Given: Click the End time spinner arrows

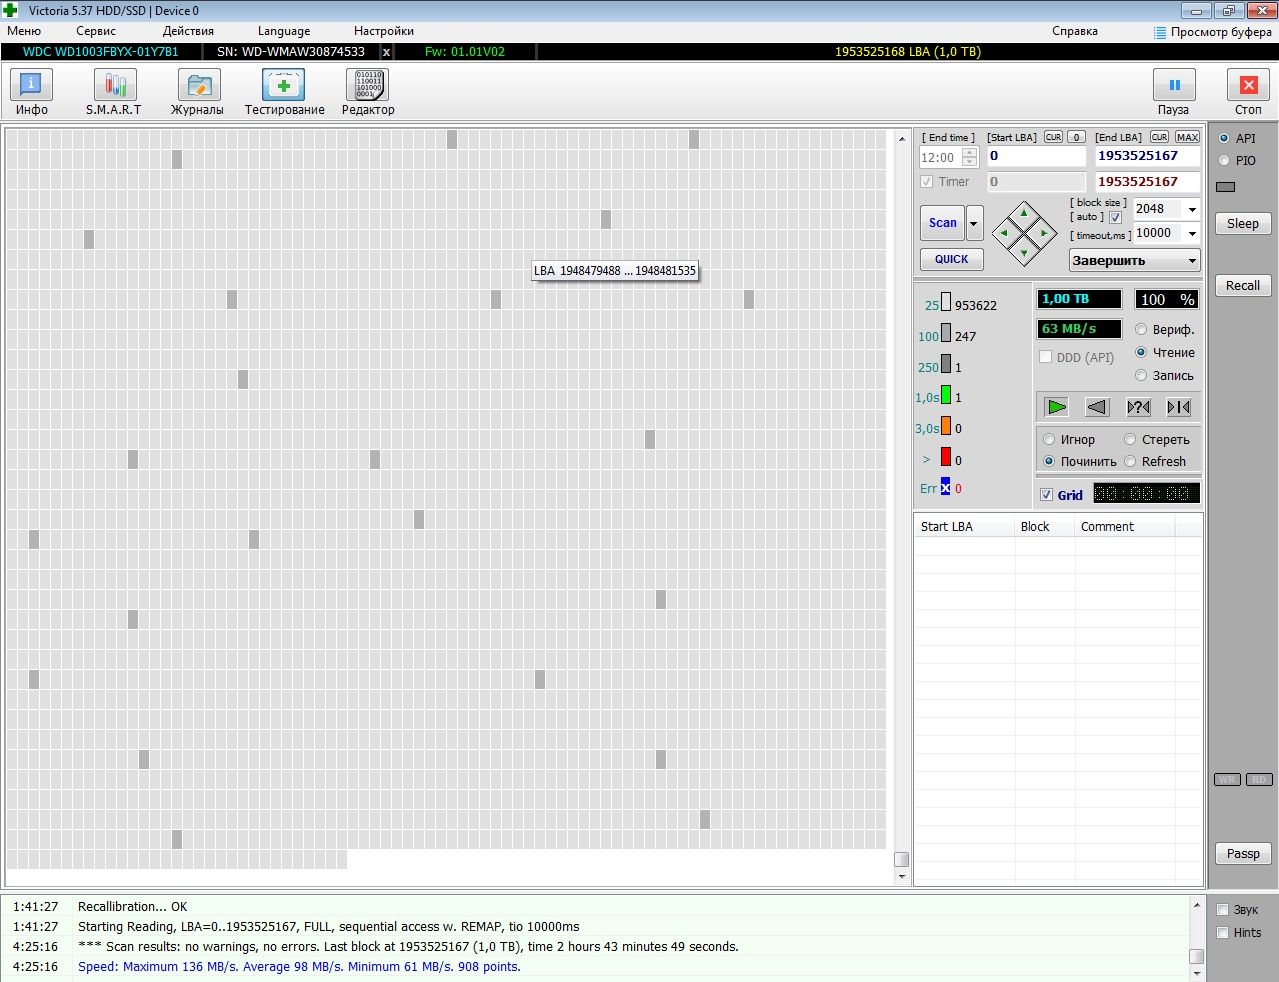Looking at the screenshot, I should [x=969, y=157].
